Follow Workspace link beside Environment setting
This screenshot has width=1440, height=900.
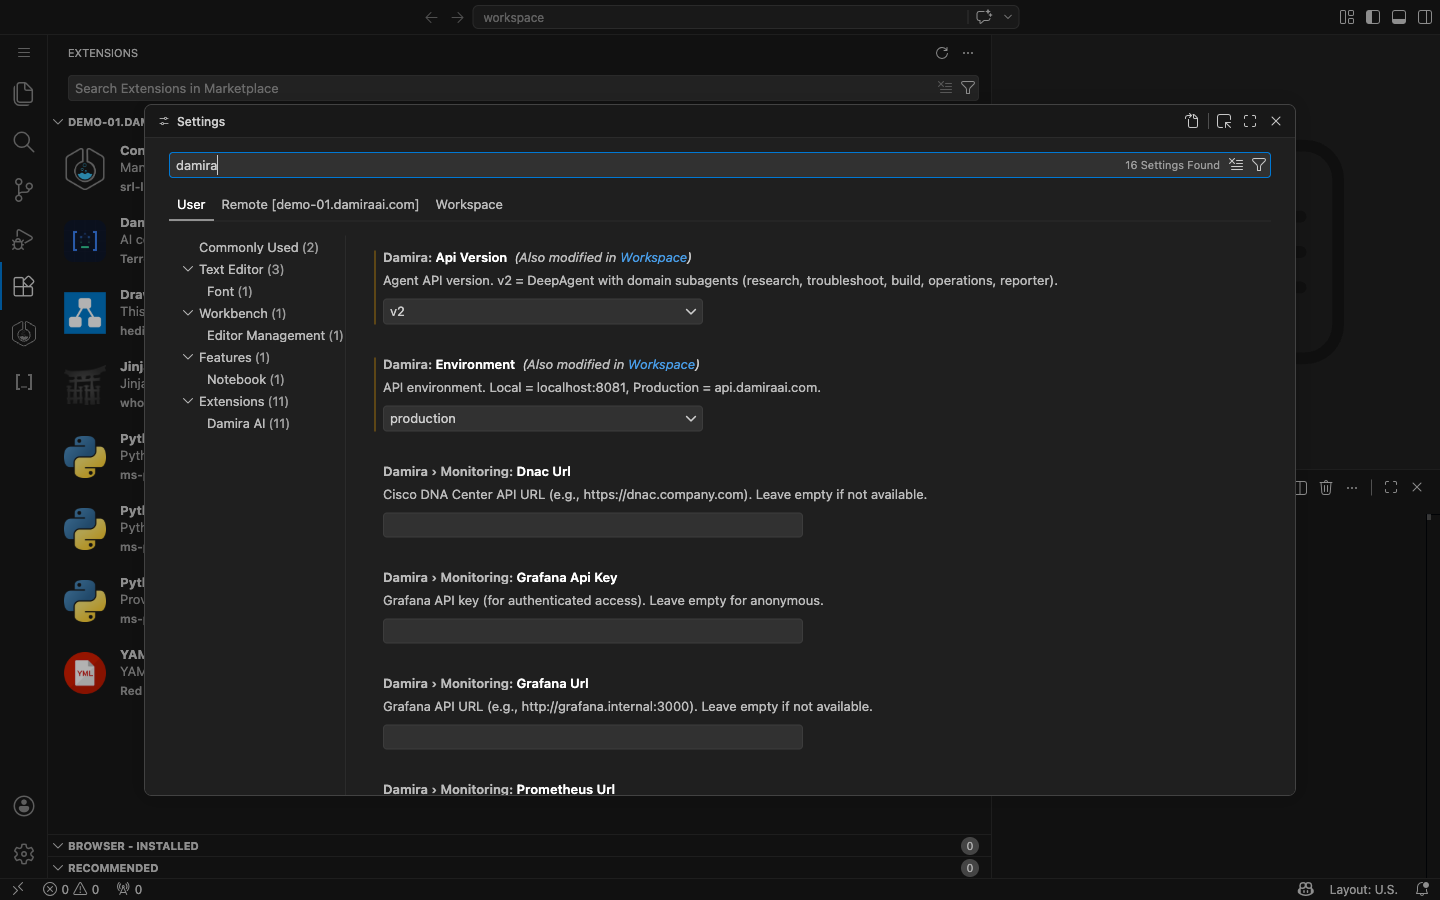(x=662, y=364)
